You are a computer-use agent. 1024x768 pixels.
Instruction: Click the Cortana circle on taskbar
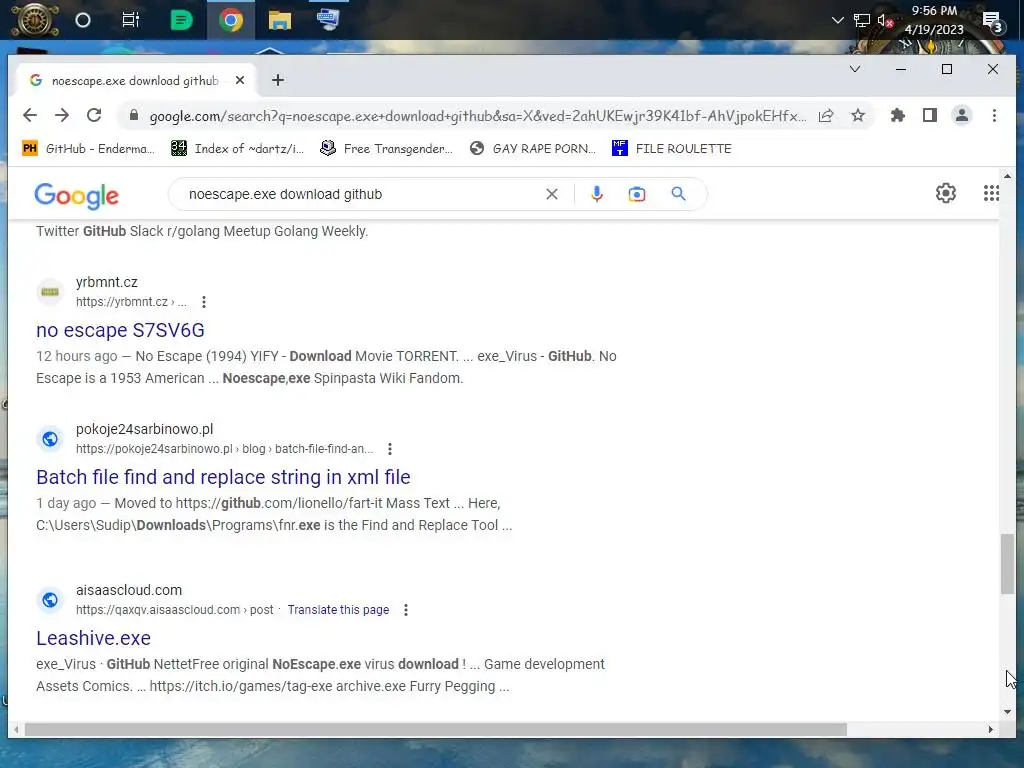point(83,20)
